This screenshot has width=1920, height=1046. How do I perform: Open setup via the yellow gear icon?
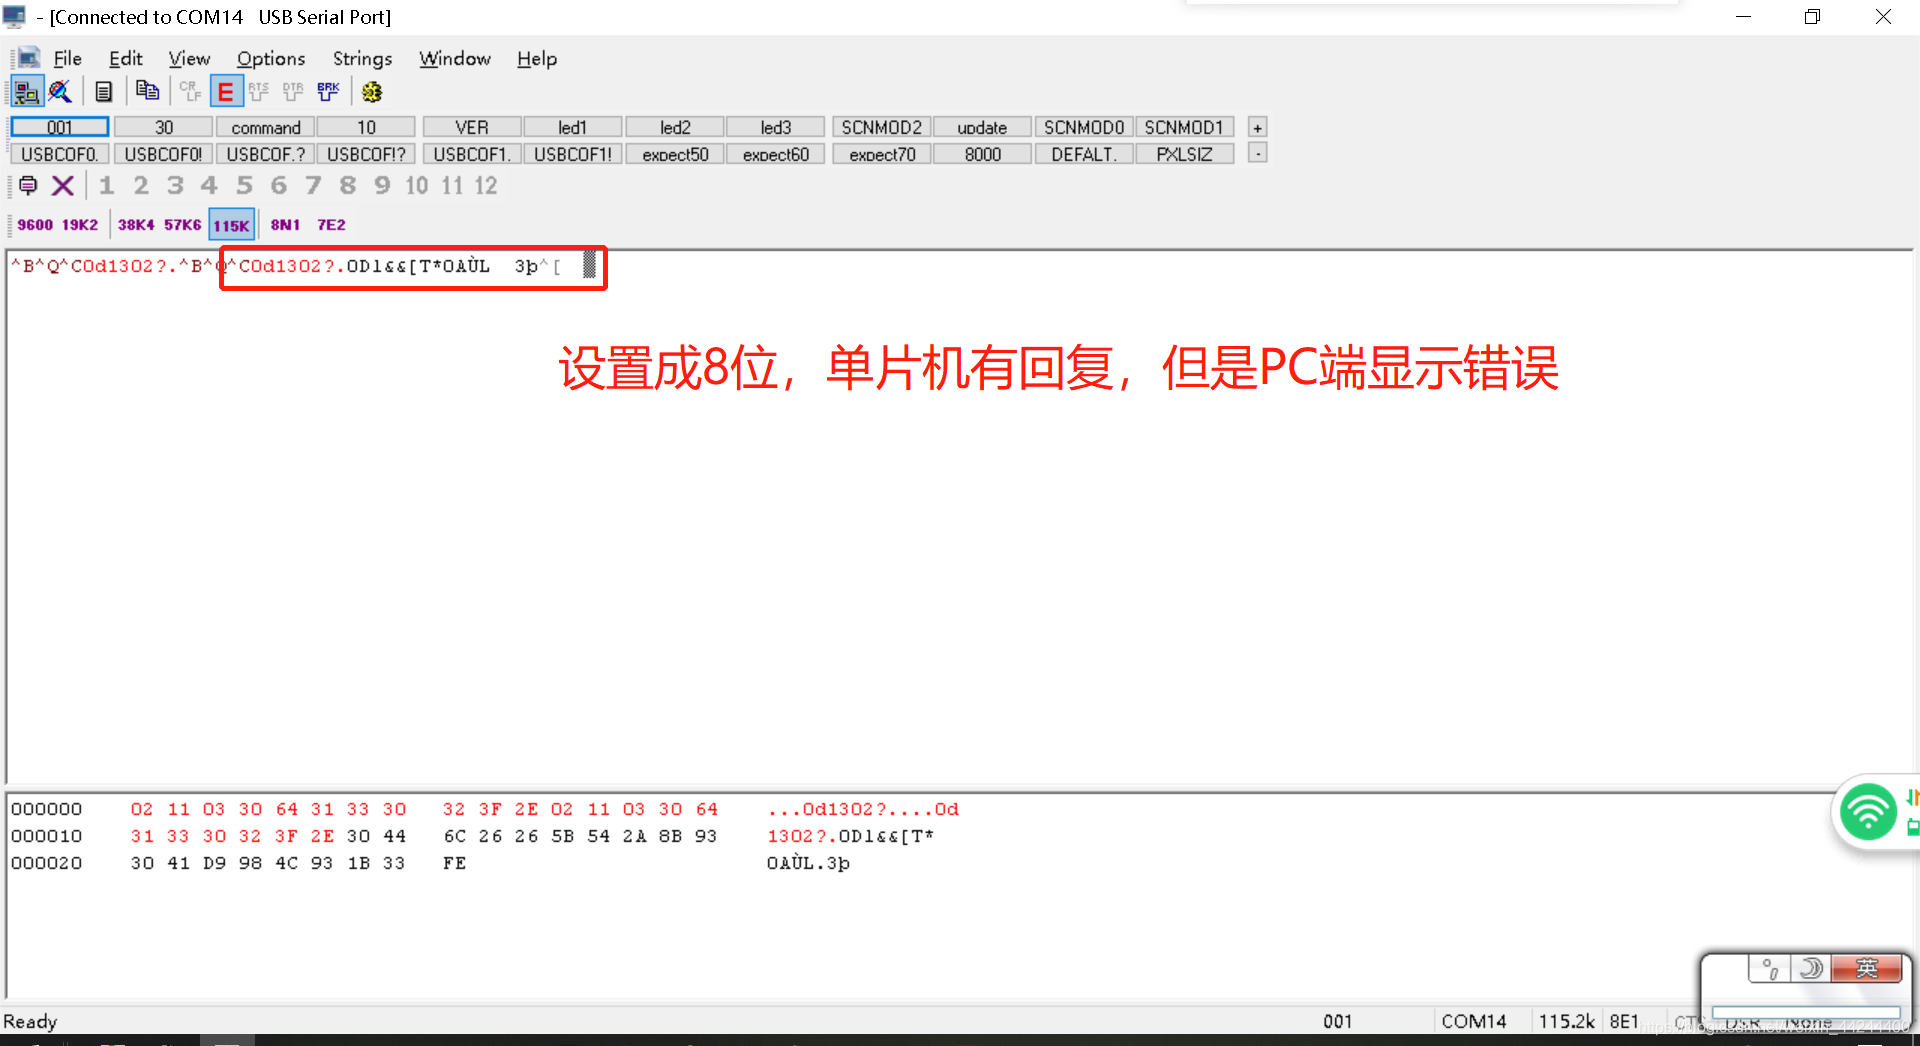(372, 92)
